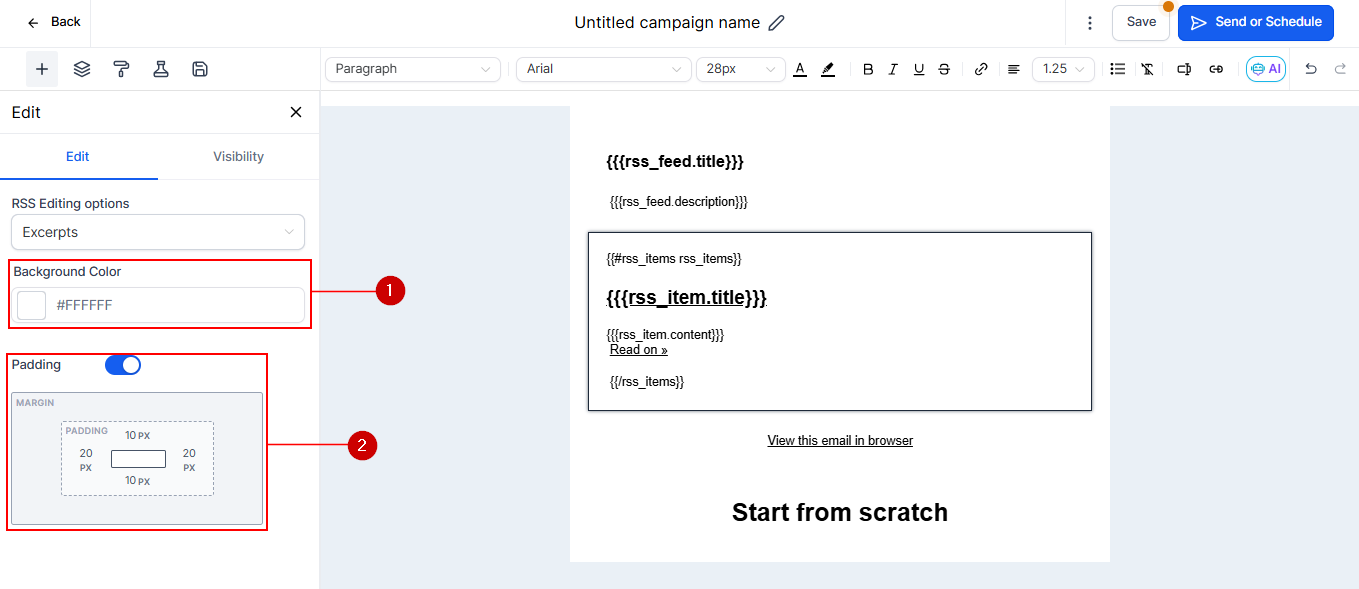Toggle bold formatting

coord(868,69)
